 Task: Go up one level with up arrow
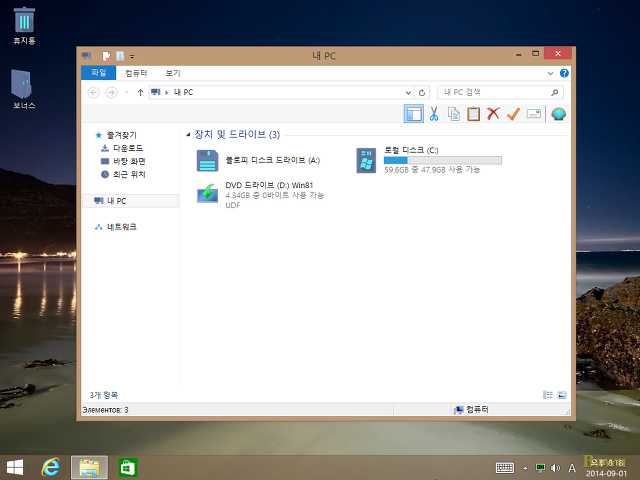tap(140, 93)
